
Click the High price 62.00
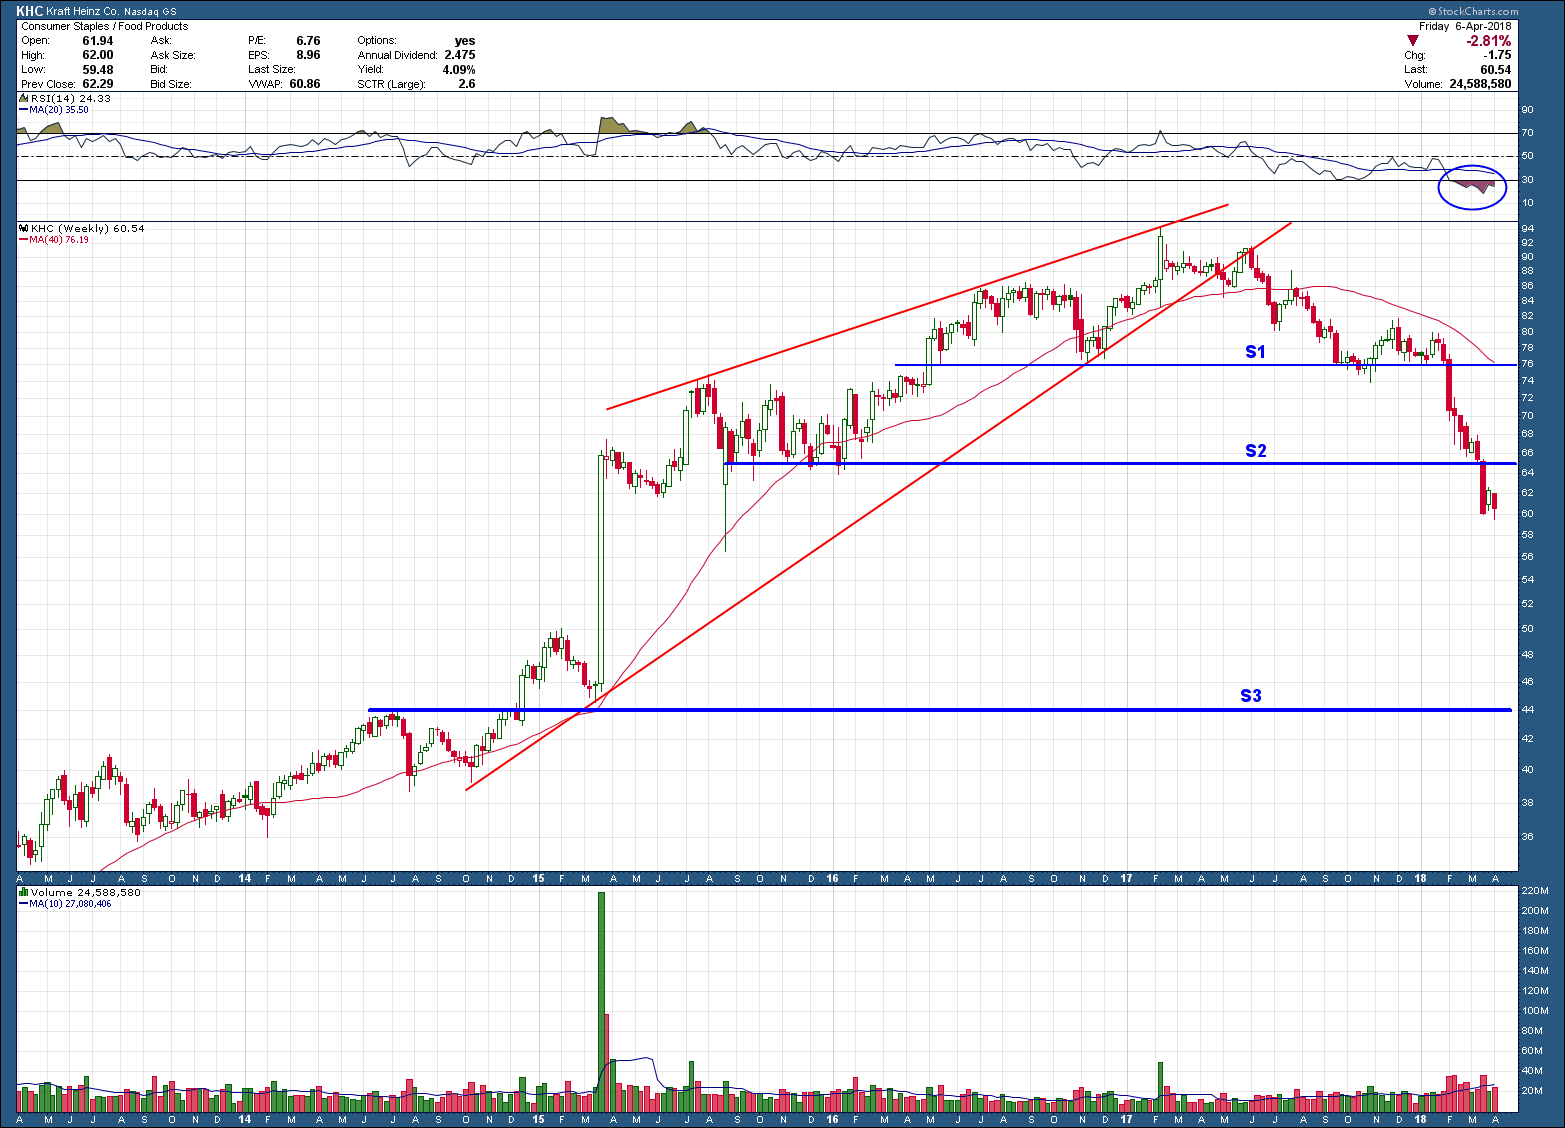coord(98,55)
